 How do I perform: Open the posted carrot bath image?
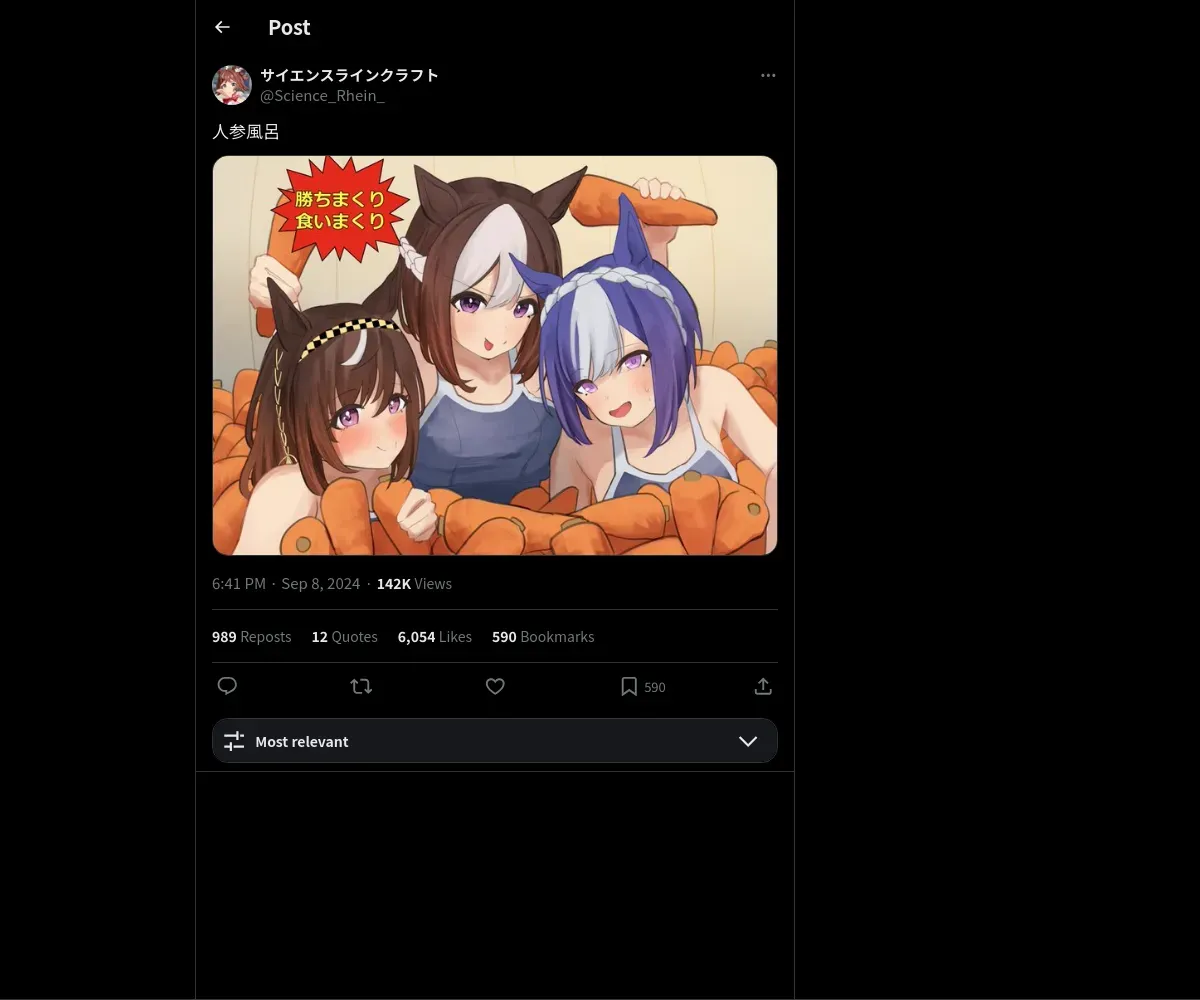click(495, 355)
